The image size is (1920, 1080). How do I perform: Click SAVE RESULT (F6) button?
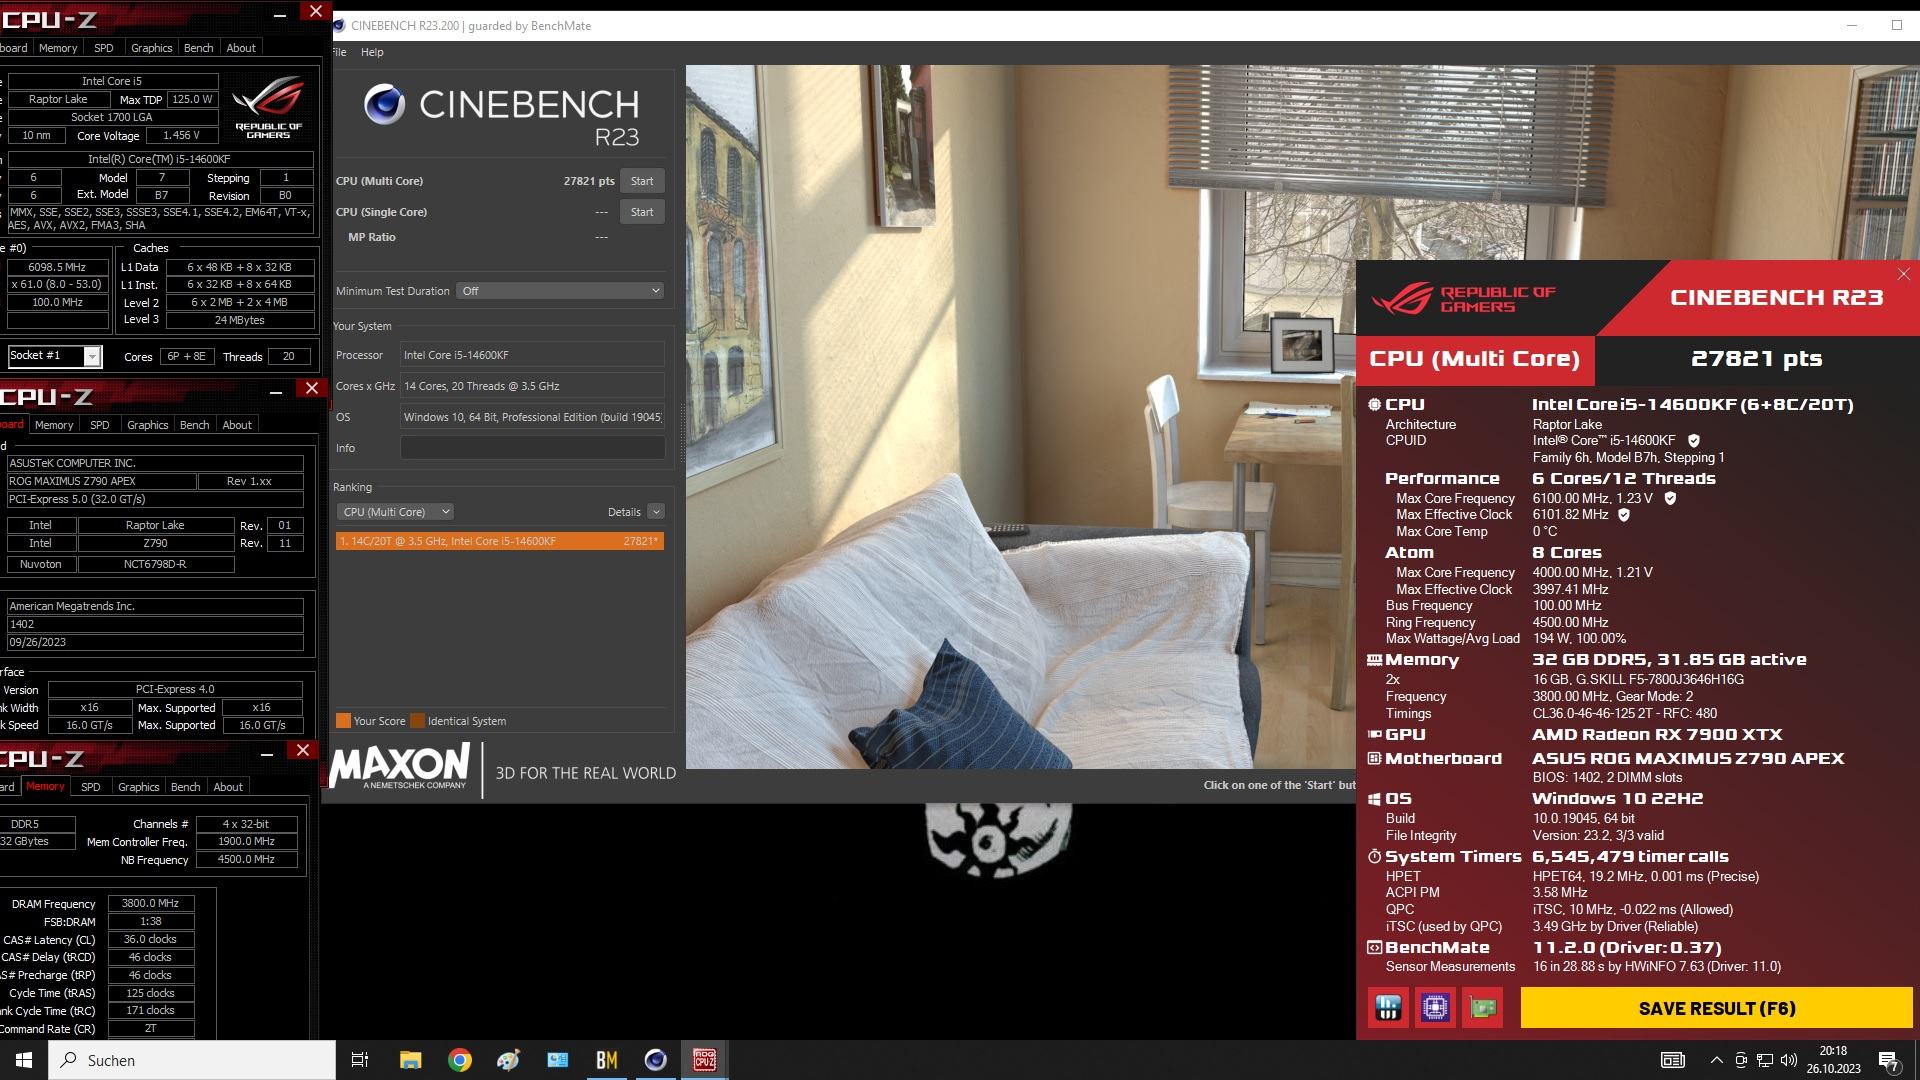point(1716,1008)
